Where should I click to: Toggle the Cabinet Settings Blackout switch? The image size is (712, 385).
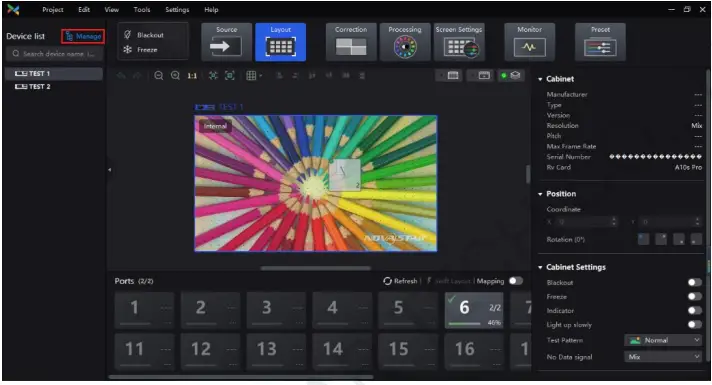tap(695, 282)
